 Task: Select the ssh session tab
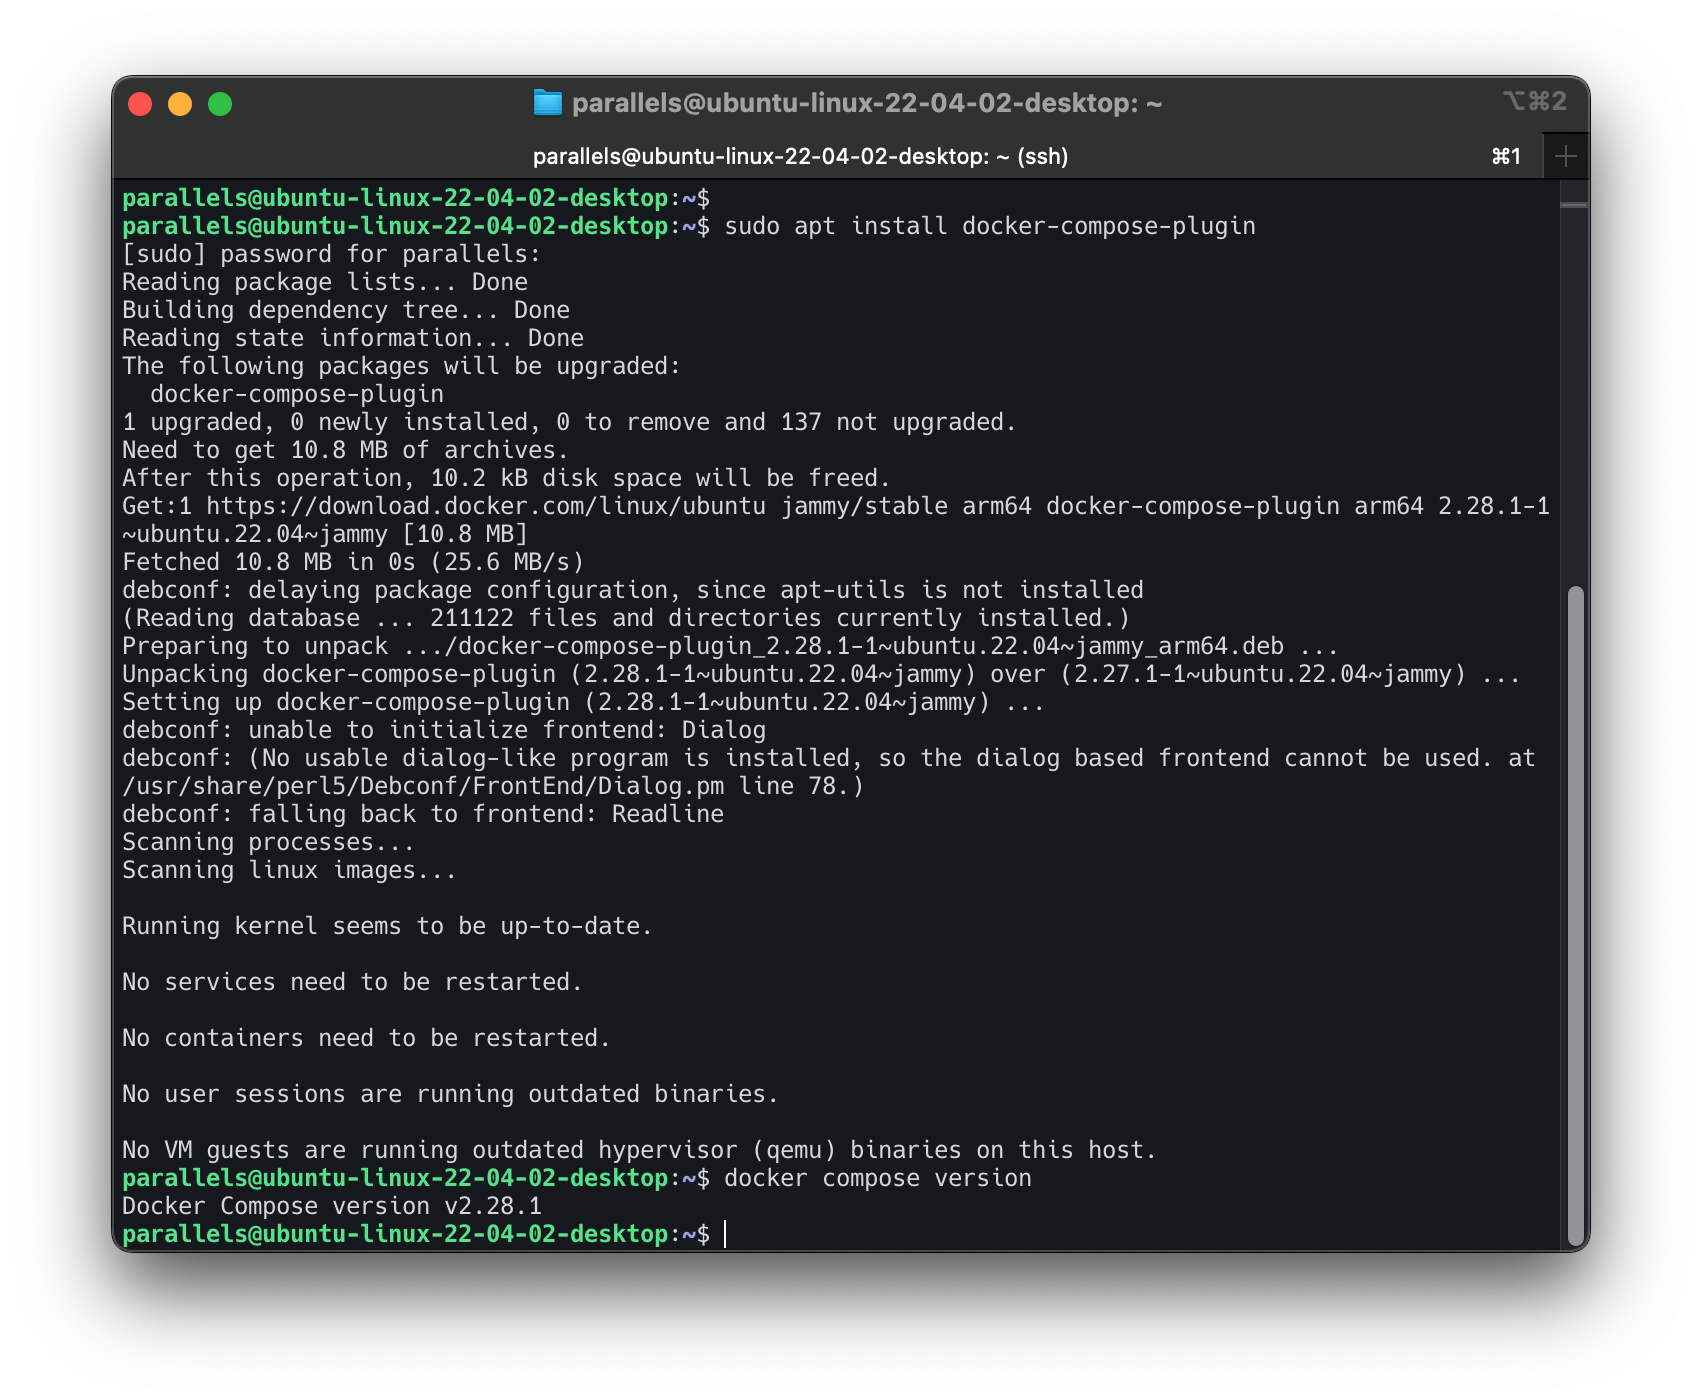click(x=800, y=156)
